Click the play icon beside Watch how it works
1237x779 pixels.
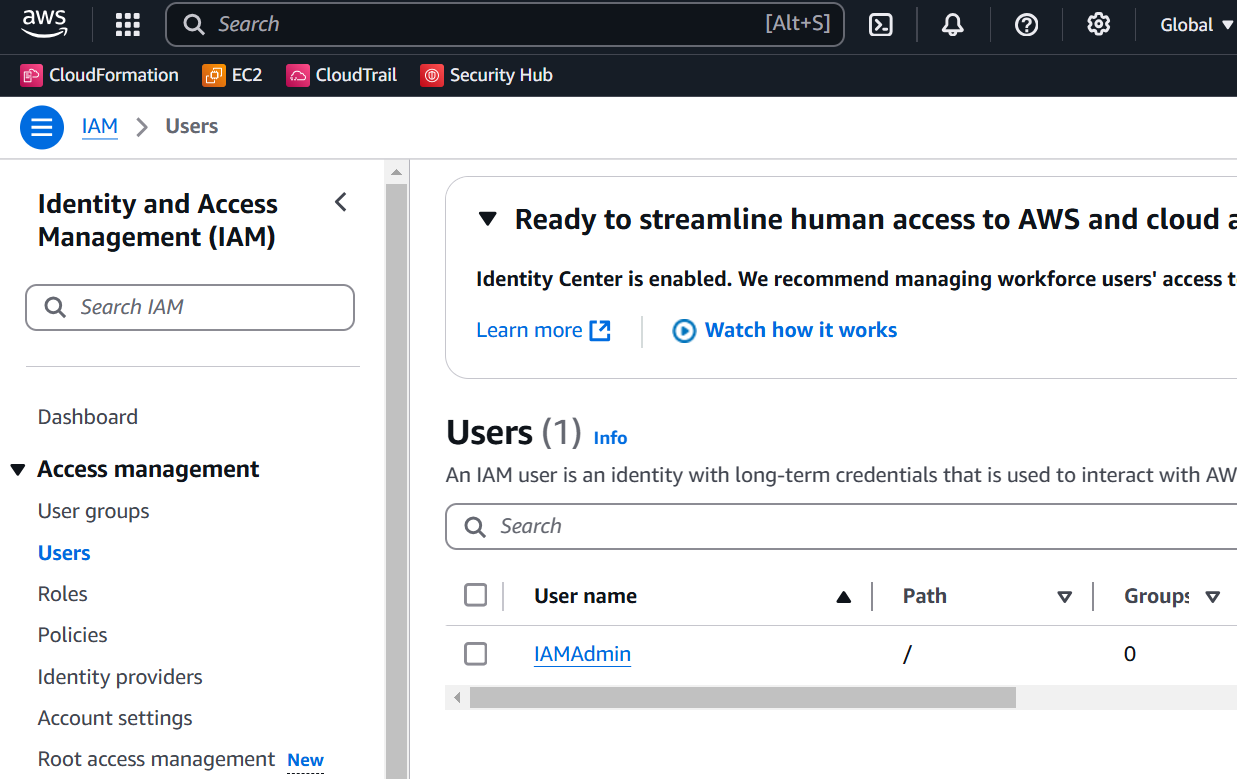coord(684,331)
